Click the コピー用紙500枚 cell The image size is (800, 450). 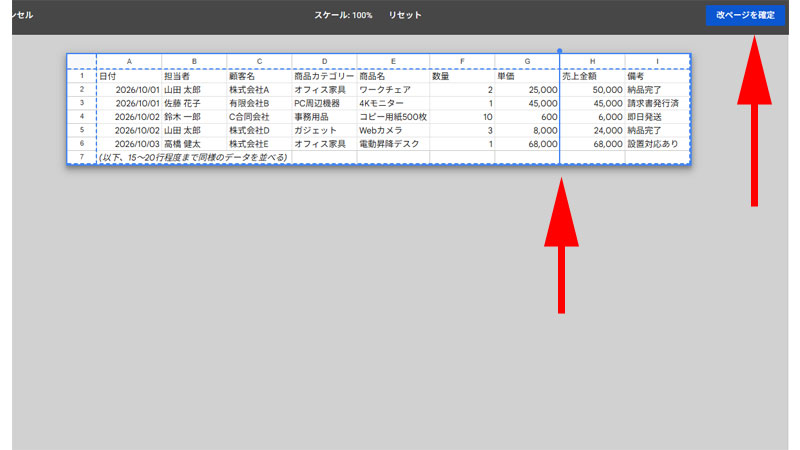[393, 116]
